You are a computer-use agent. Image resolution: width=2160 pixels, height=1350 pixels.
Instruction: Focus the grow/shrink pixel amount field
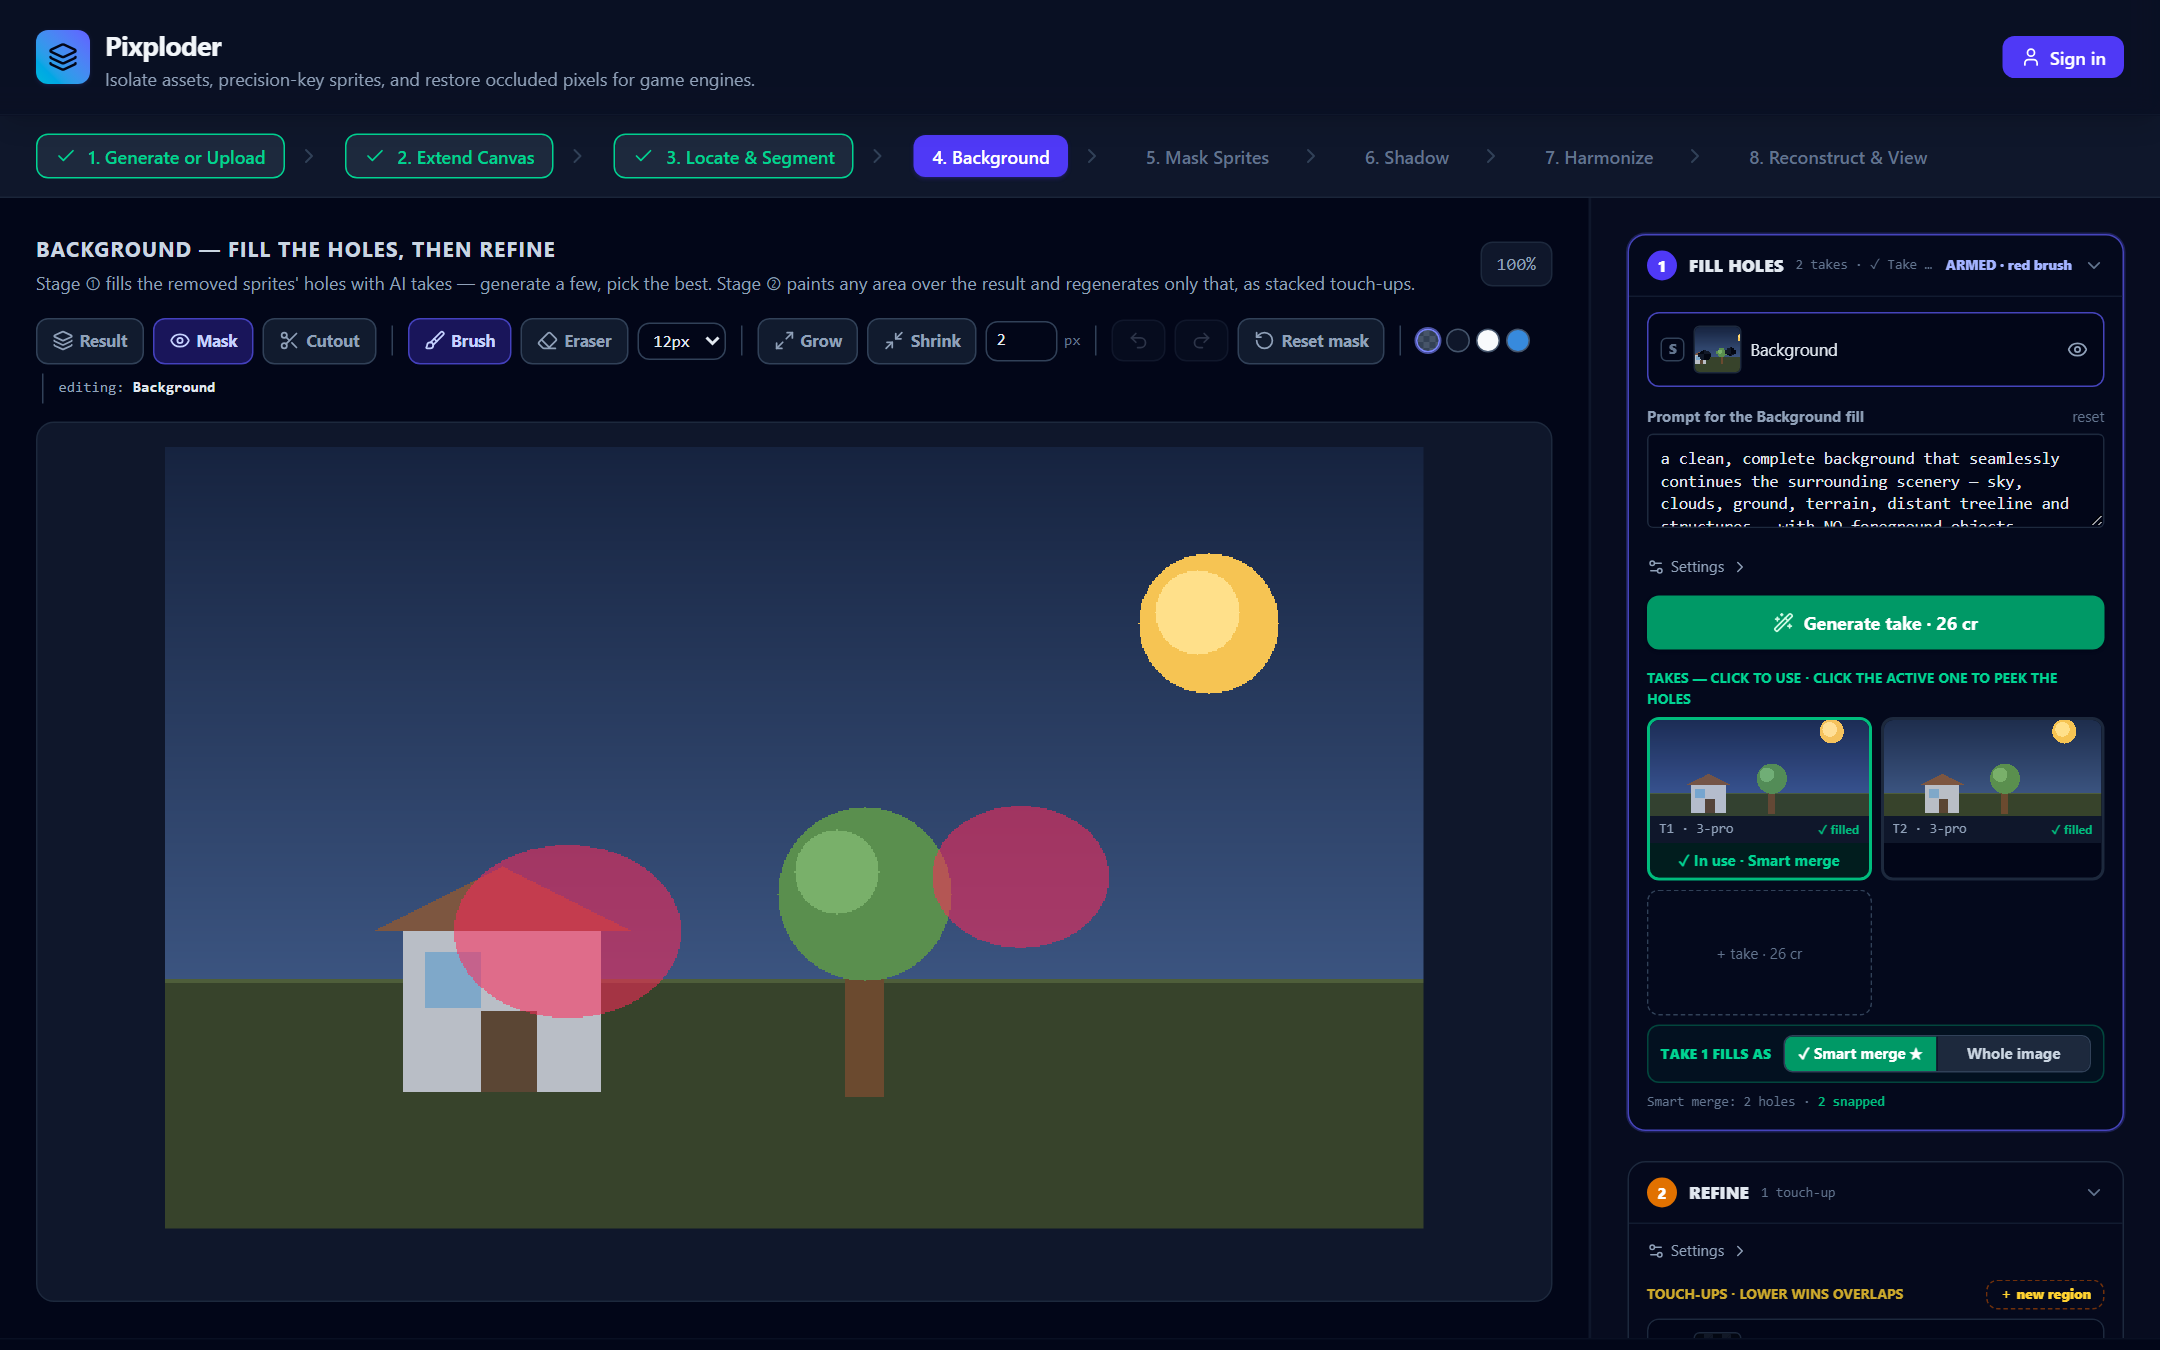[1020, 341]
